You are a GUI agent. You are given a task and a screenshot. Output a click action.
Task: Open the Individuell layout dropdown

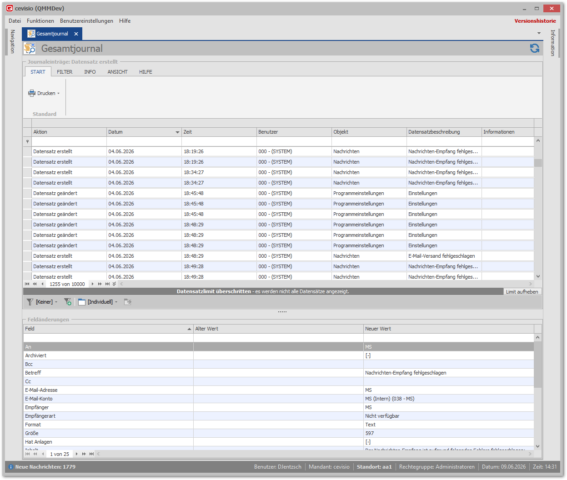click(116, 302)
